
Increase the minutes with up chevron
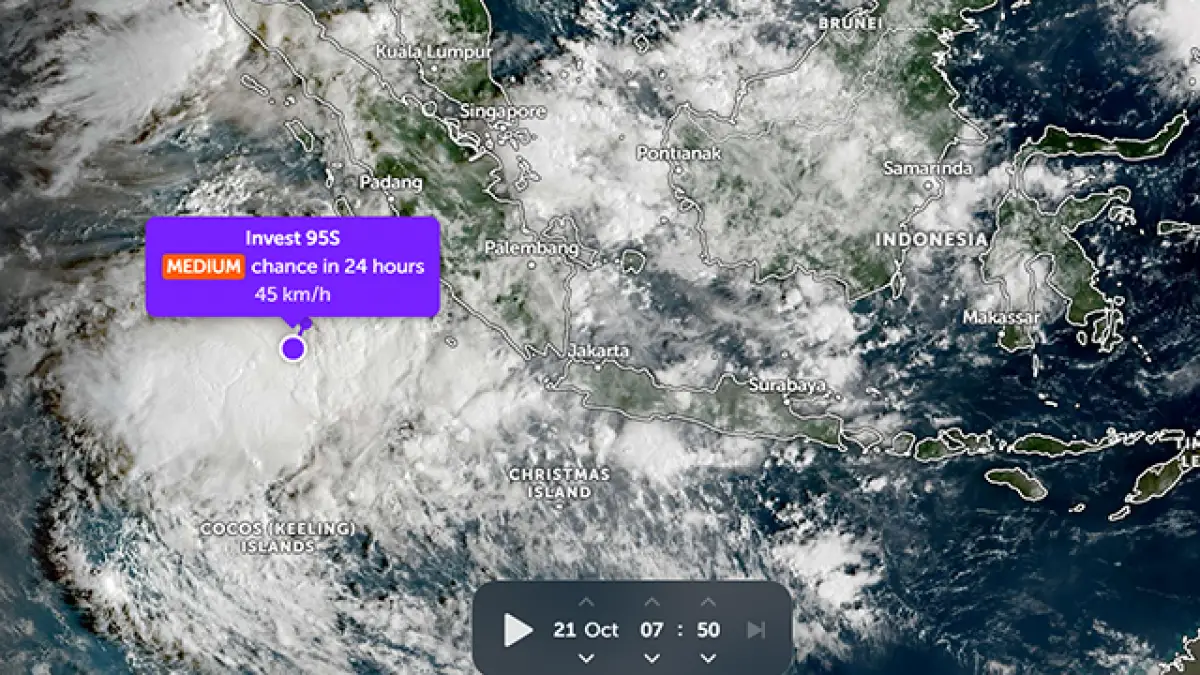tap(708, 602)
